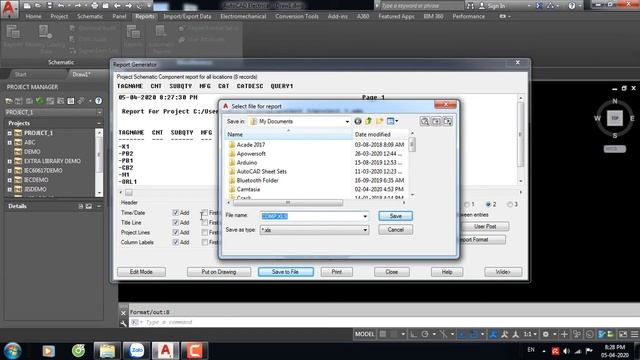Go up one folder level
640x360 pixels.
[369, 121]
